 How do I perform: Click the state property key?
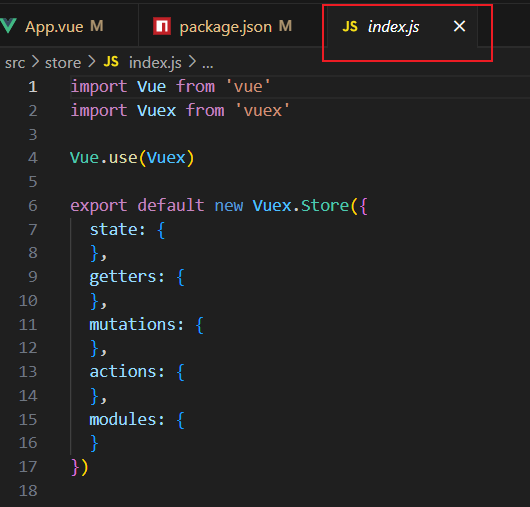[114, 230]
